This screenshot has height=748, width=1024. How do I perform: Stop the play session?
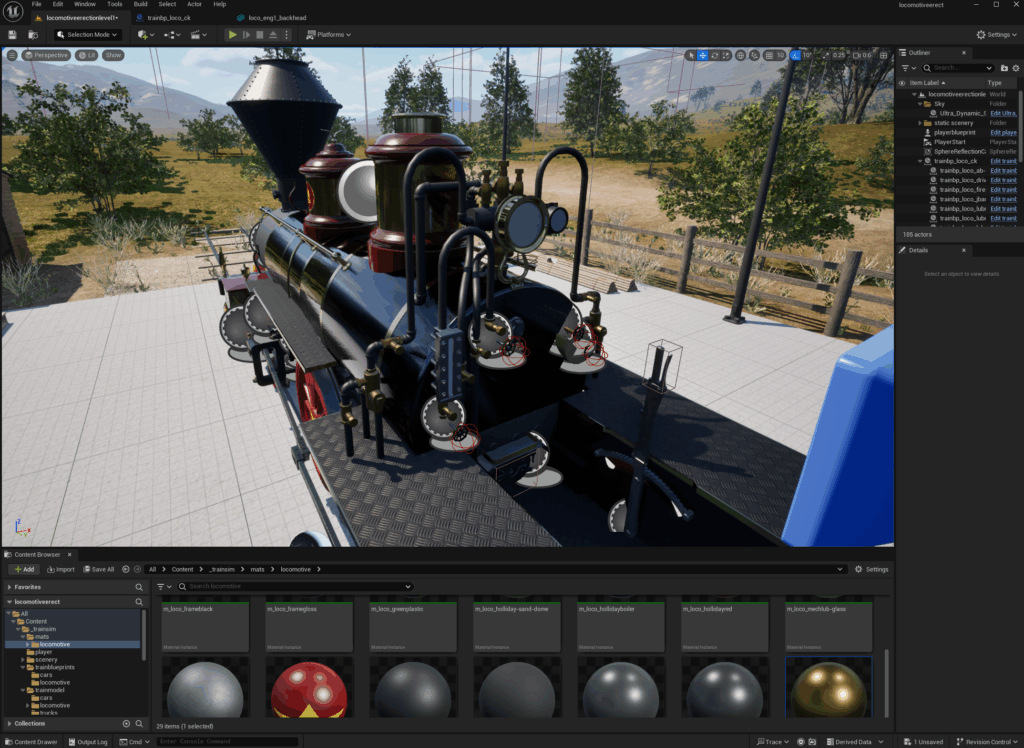pyautogui.click(x=260, y=35)
